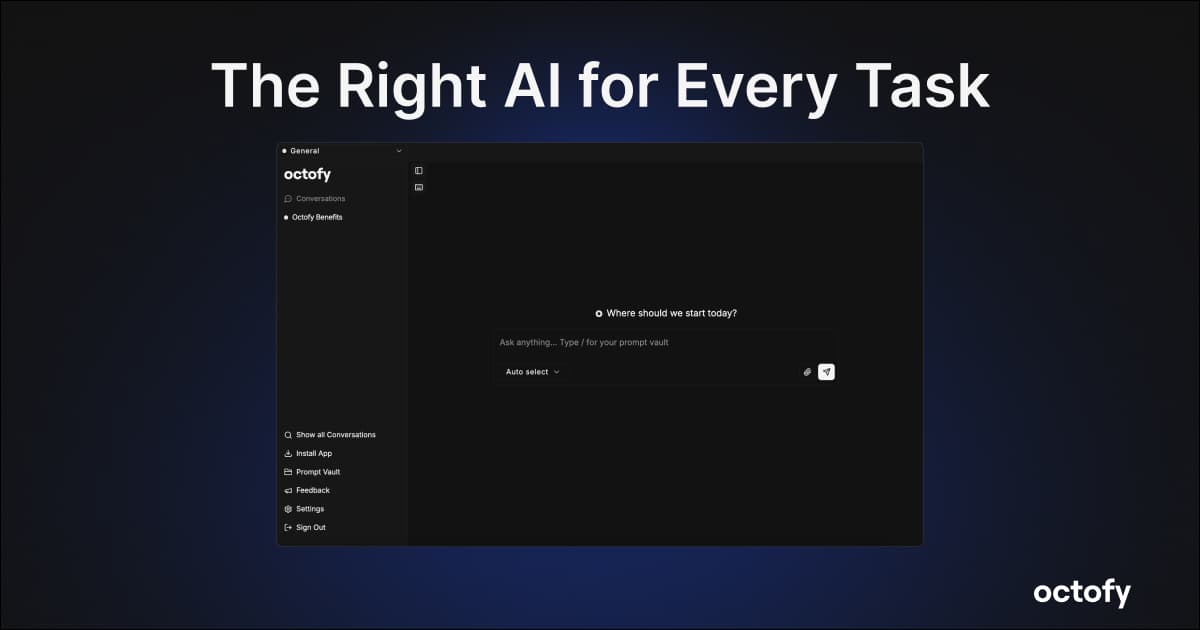Open the Prompt Vault
This screenshot has width=1200, height=630.
tap(312, 472)
